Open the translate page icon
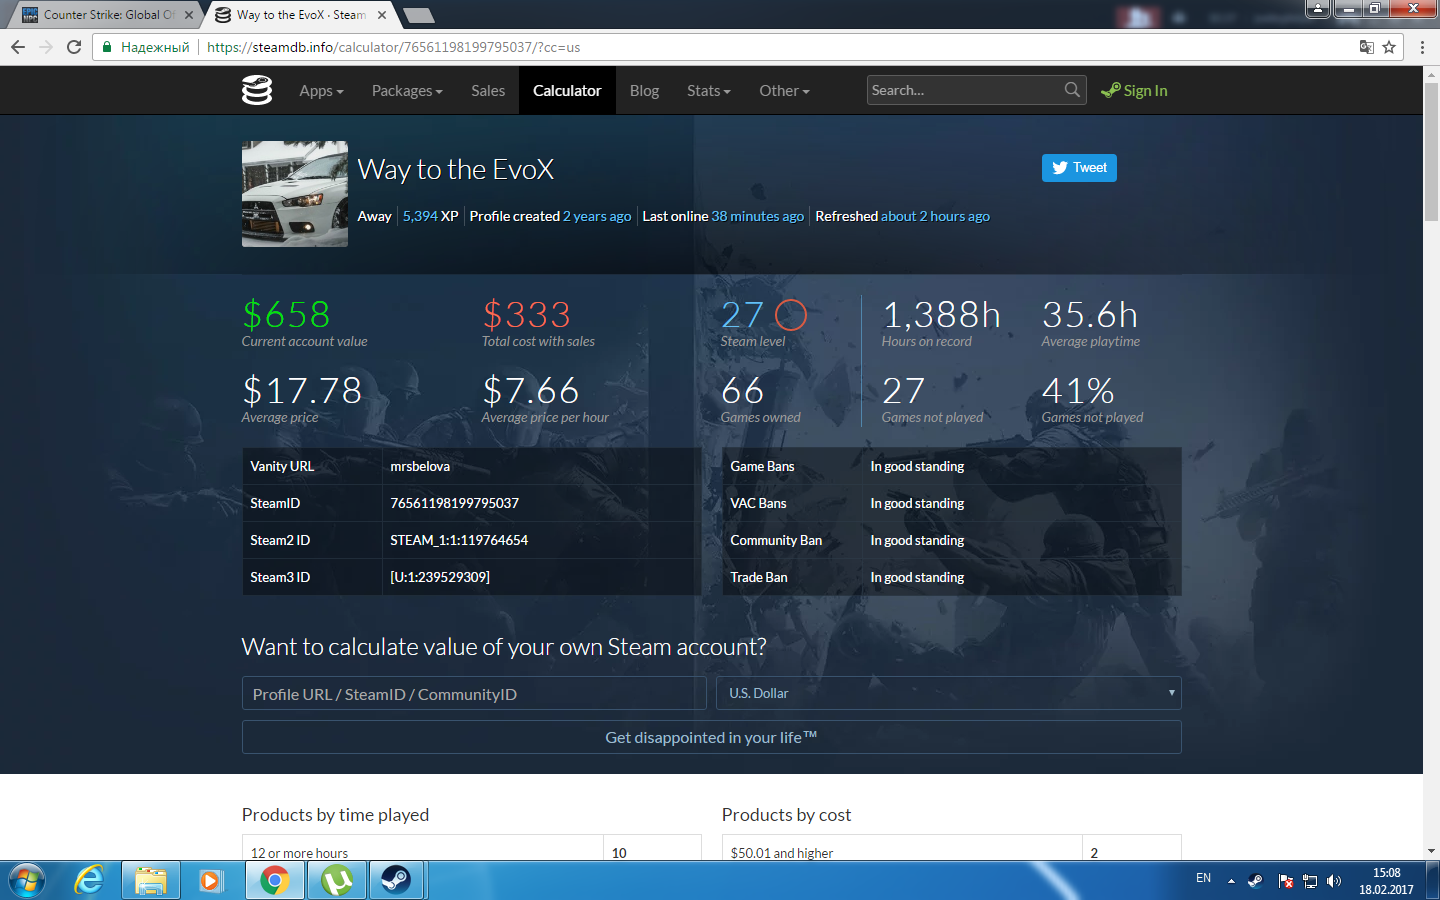This screenshot has height=900, width=1440. [x=1366, y=47]
